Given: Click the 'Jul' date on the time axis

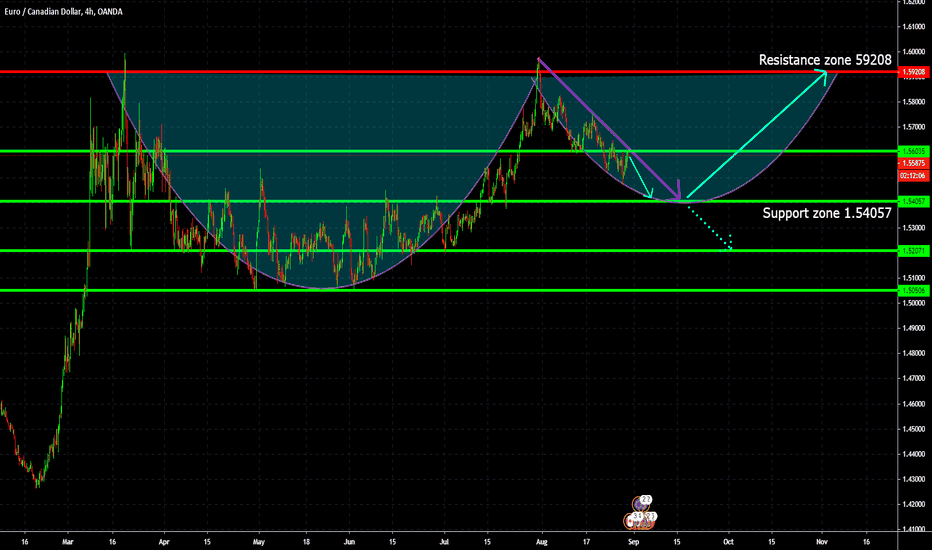Looking at the screenshot, I should [444, 542].
